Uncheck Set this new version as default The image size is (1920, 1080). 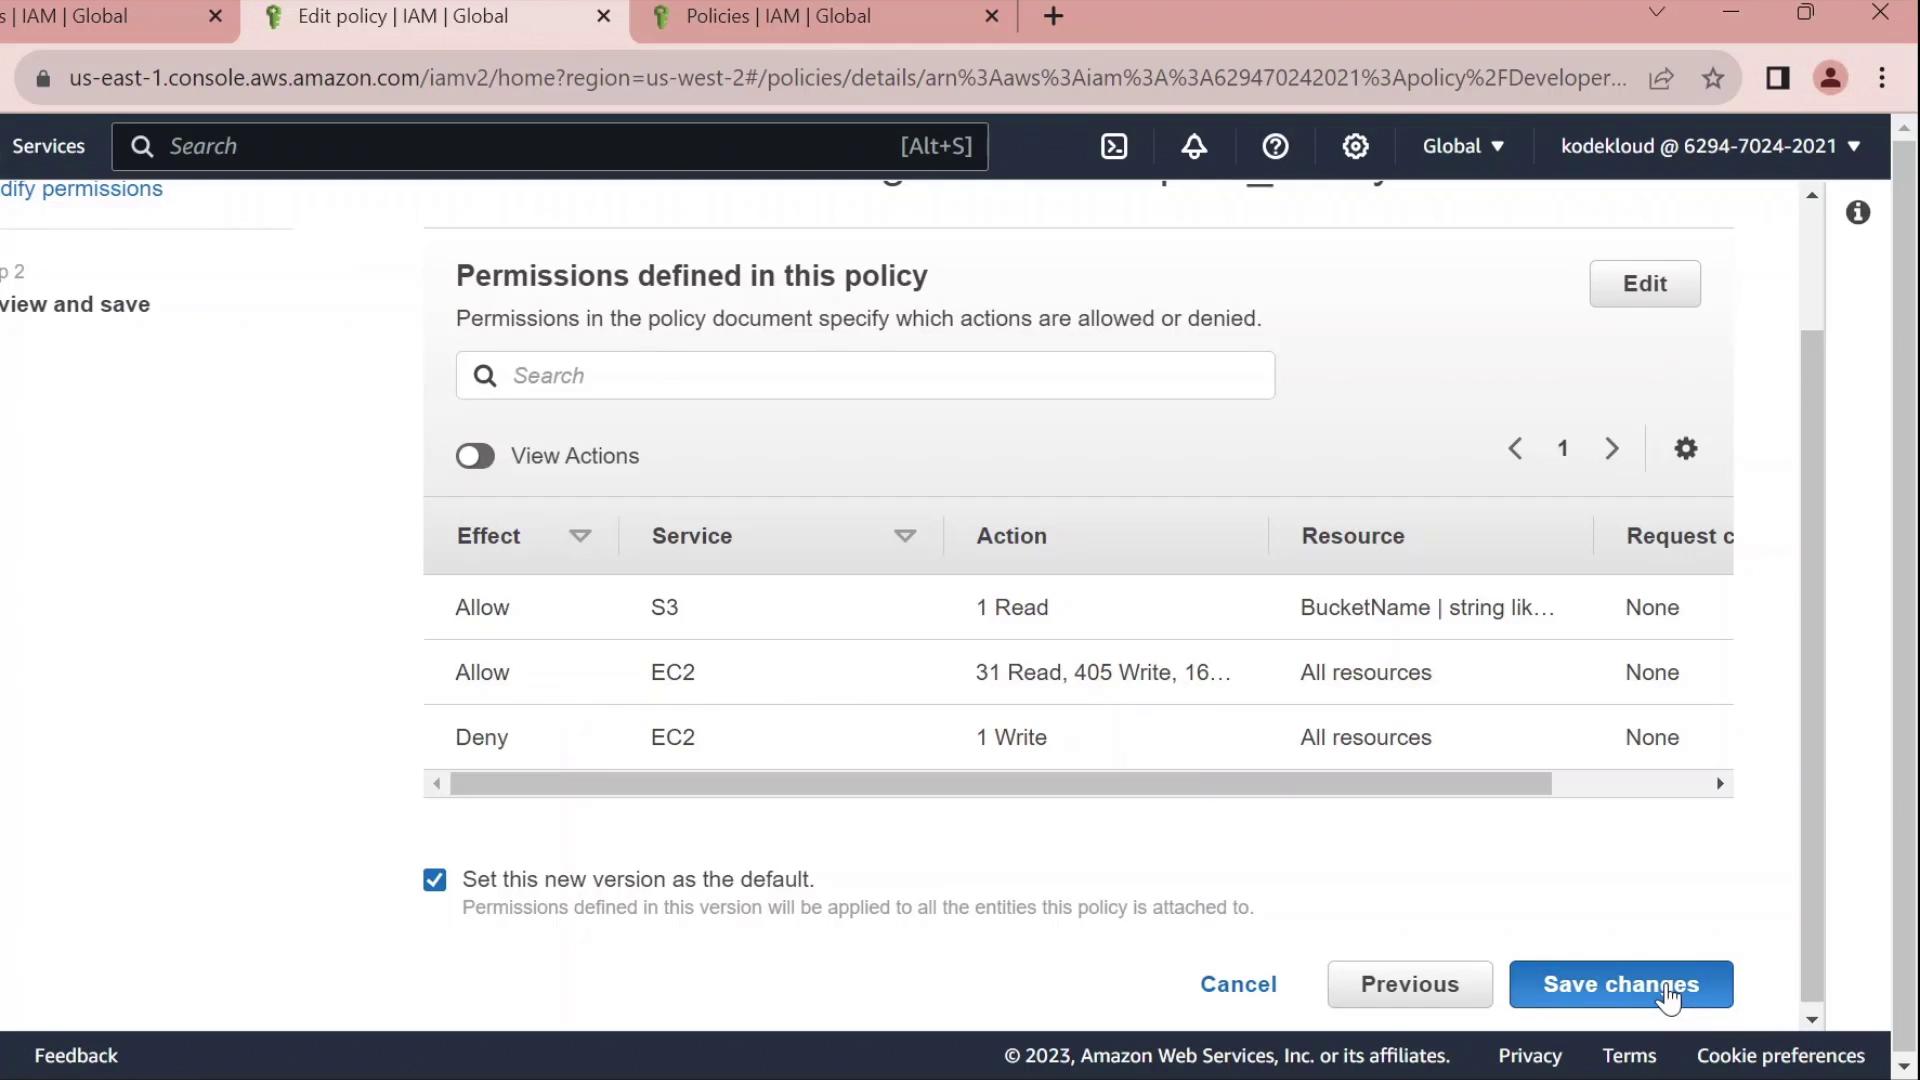pos(435,880)
